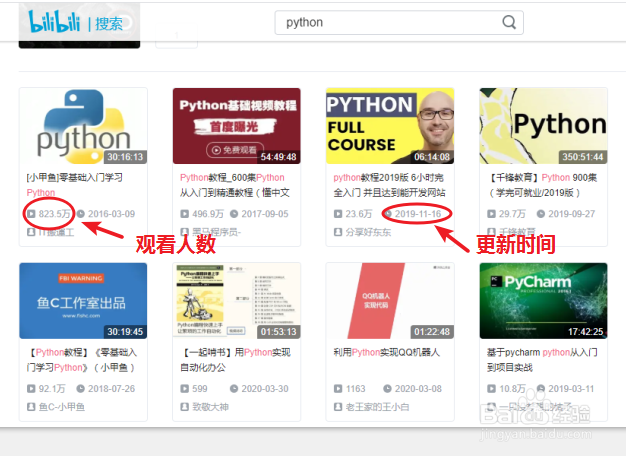
Task: Open uploader 老王家的王小白 profile
Action: tap(377, 407)
